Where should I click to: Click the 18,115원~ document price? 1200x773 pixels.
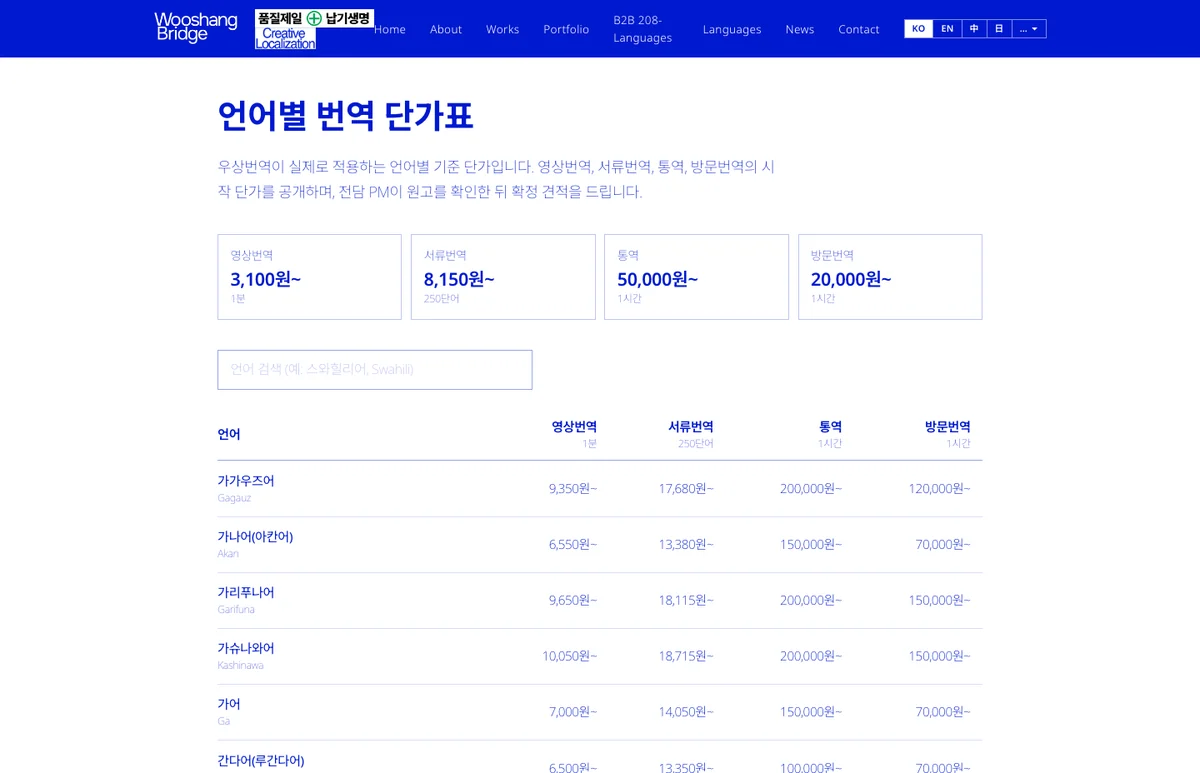tap(686, 601)
